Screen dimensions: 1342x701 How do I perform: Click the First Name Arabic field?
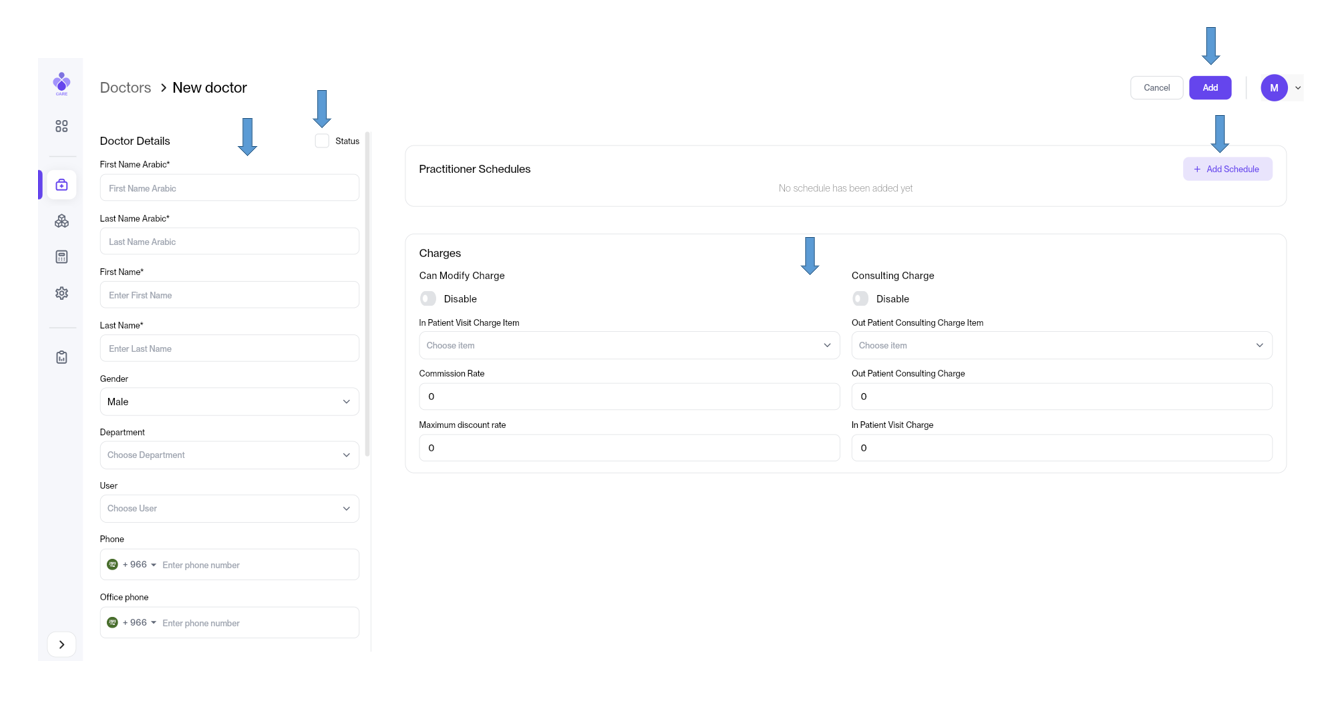pos(229,188)
